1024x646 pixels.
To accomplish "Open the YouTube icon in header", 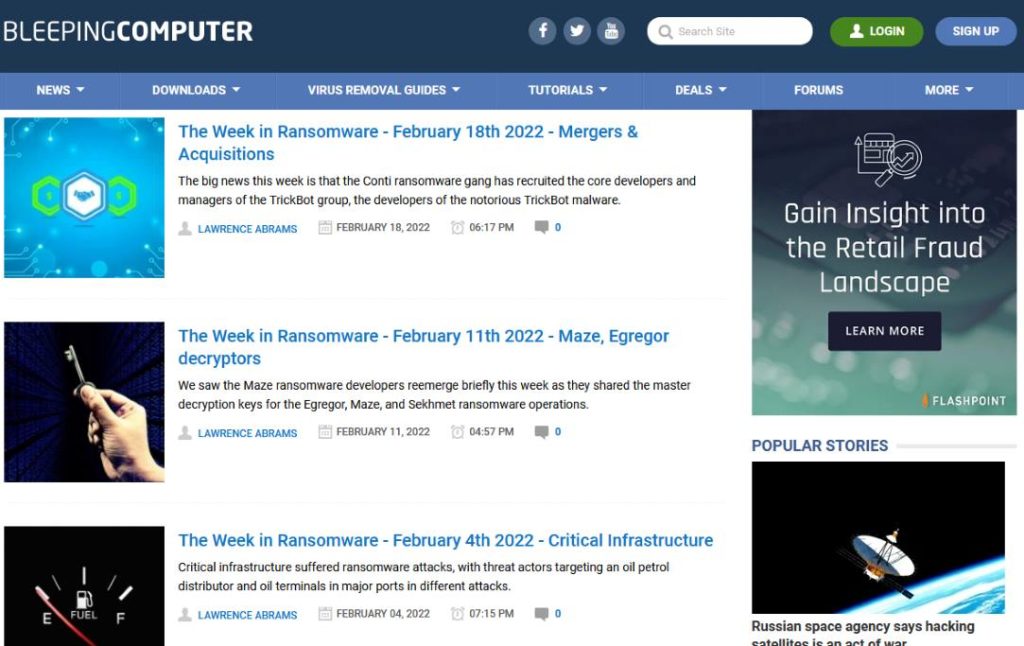I will click(611, 31).
